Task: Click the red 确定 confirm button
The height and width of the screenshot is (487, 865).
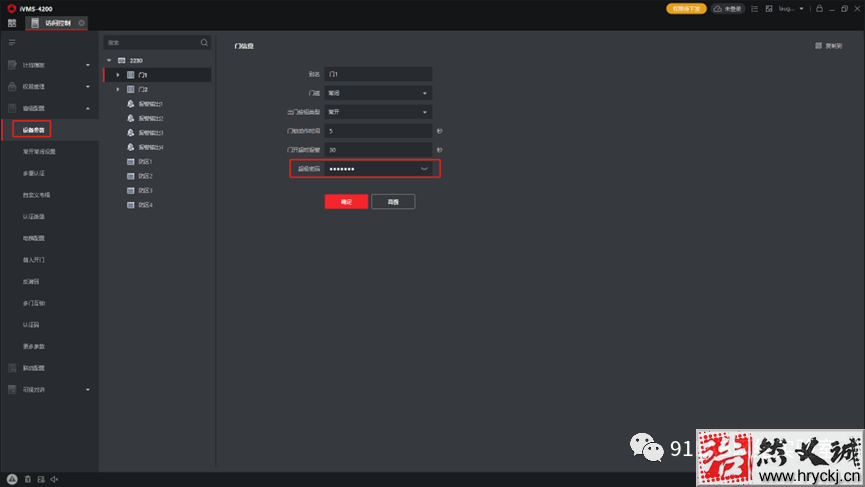Action: coord(346,202)
